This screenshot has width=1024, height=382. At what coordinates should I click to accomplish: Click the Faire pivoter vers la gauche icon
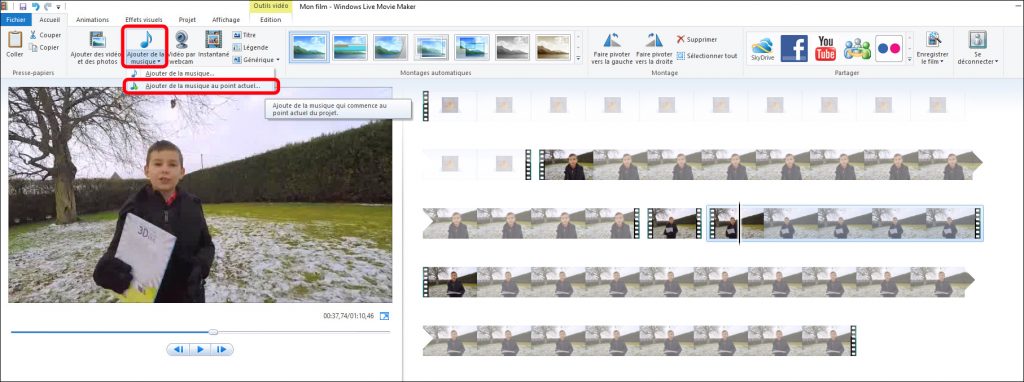click(612, 40)
